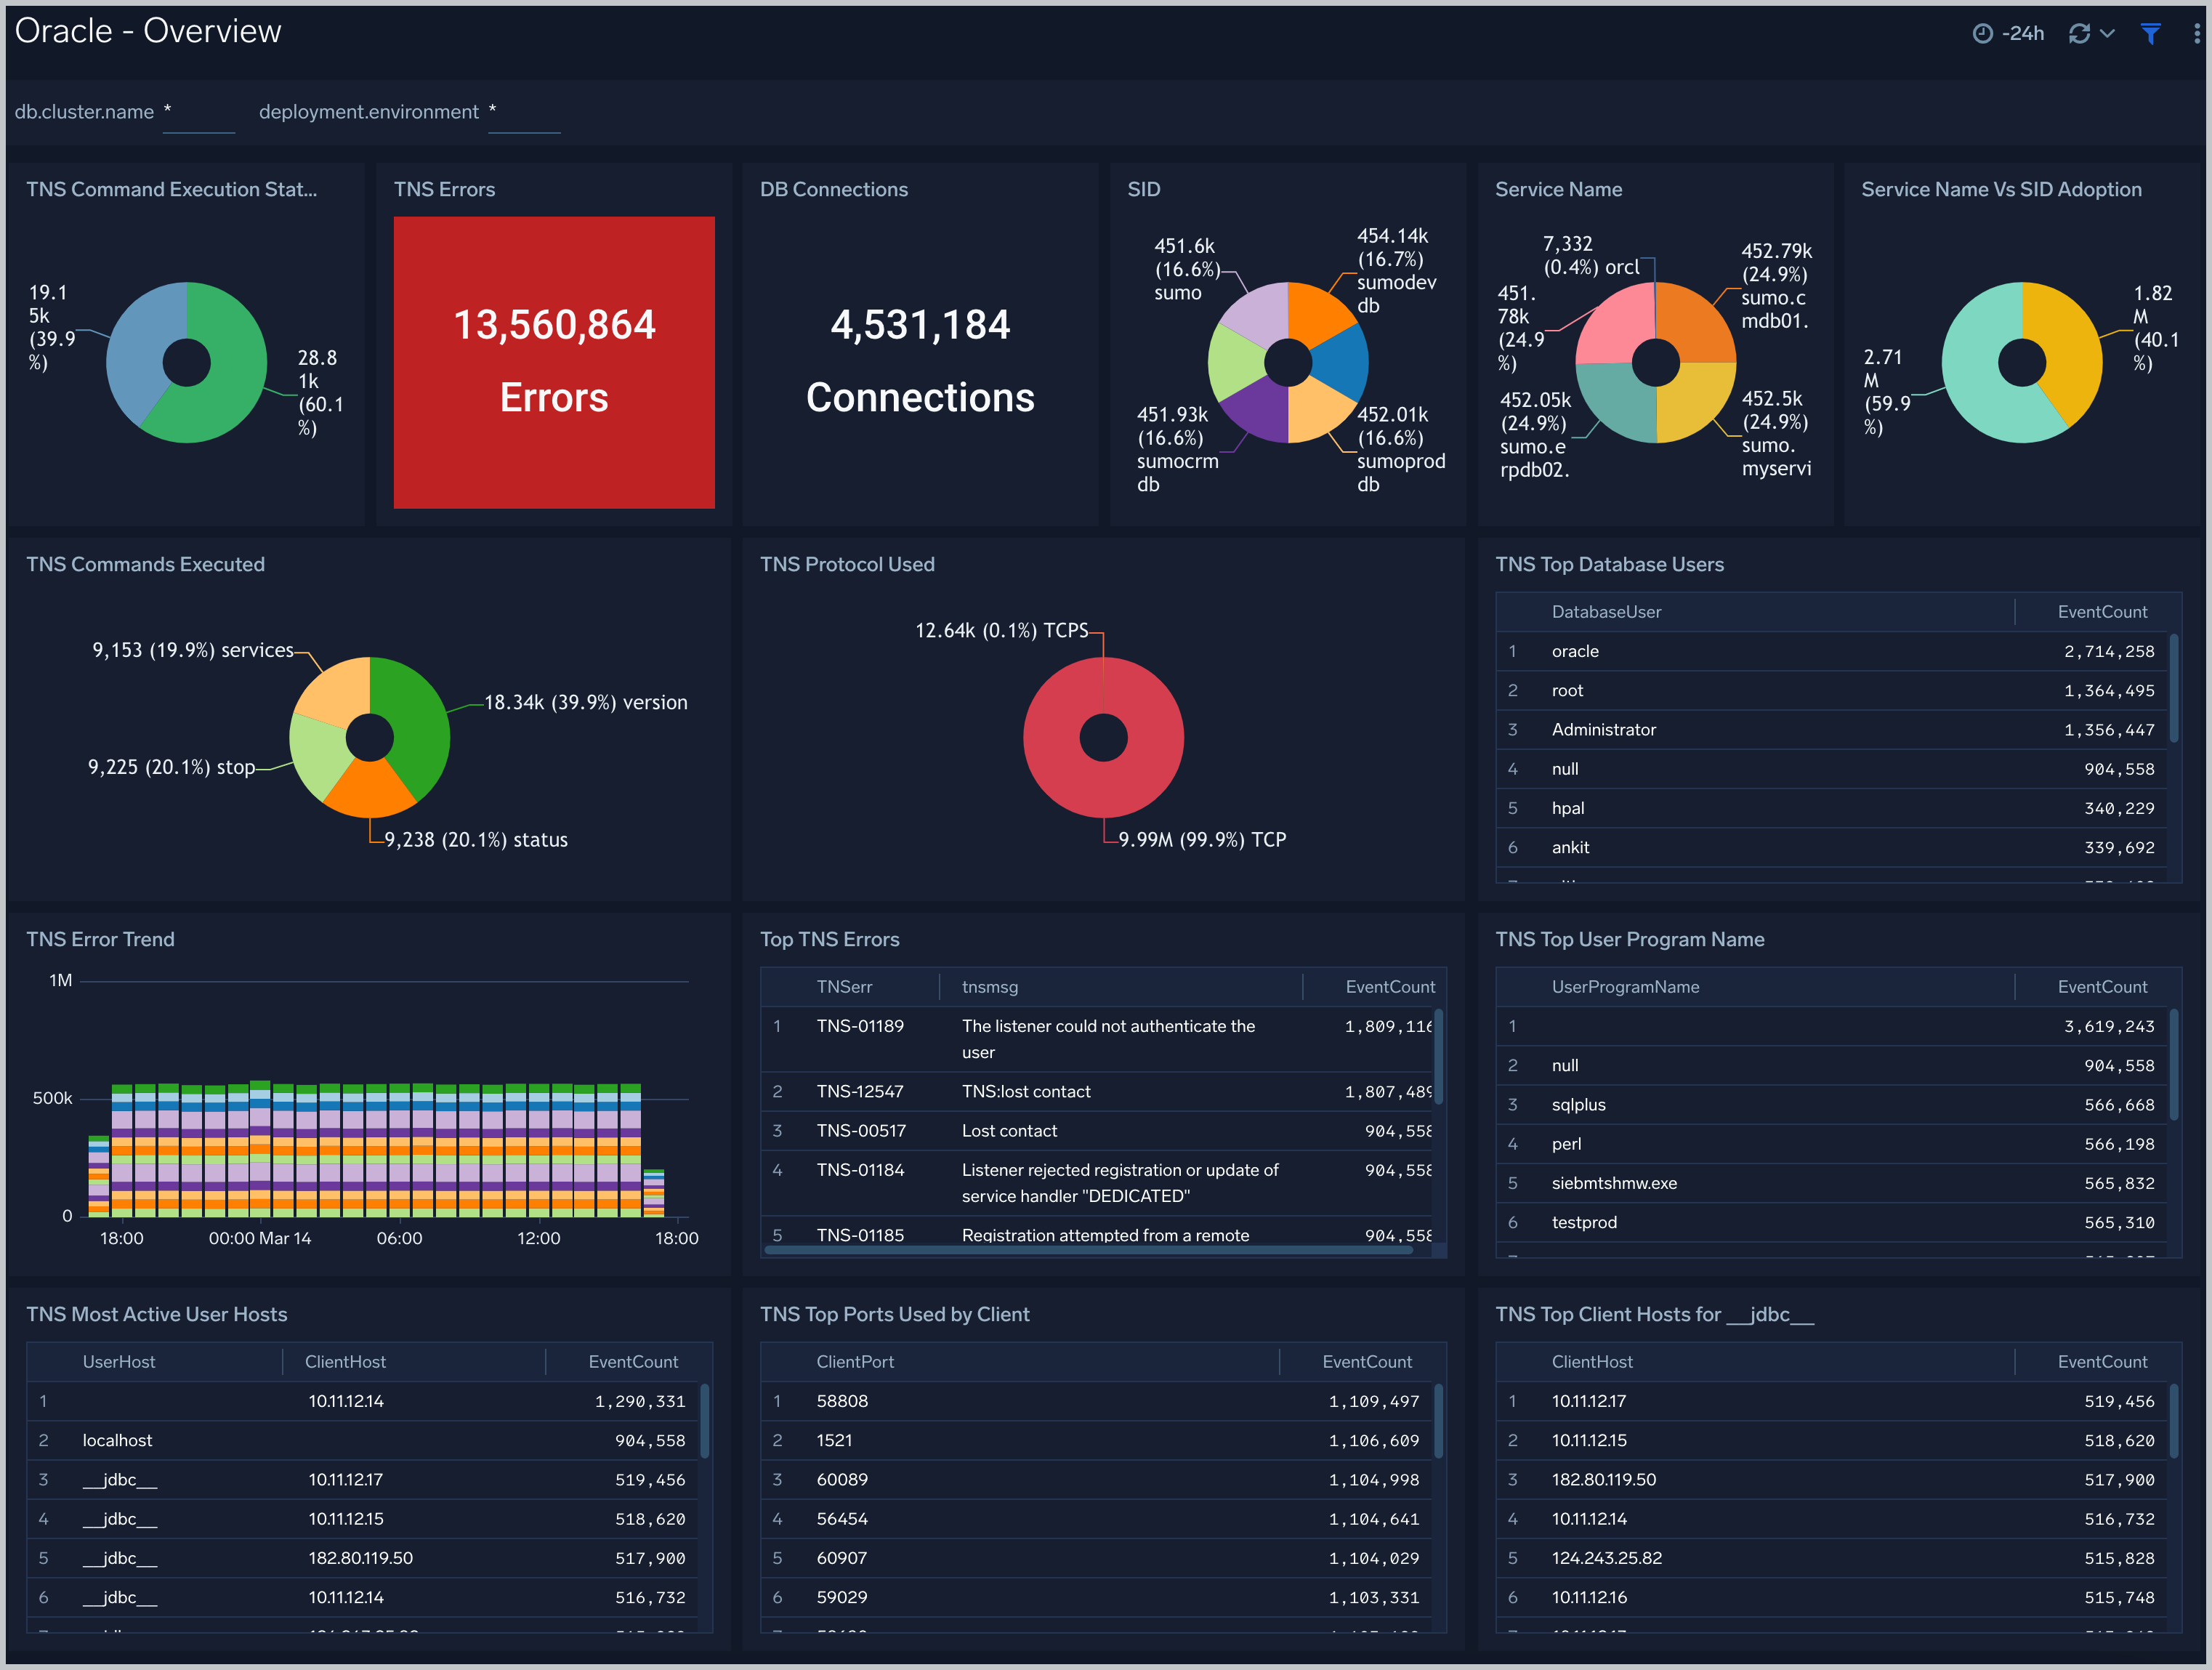Viewport: 2212px width, 1670px height.
Task: Select the client port 58808 row
Action: [1098, 1401]
